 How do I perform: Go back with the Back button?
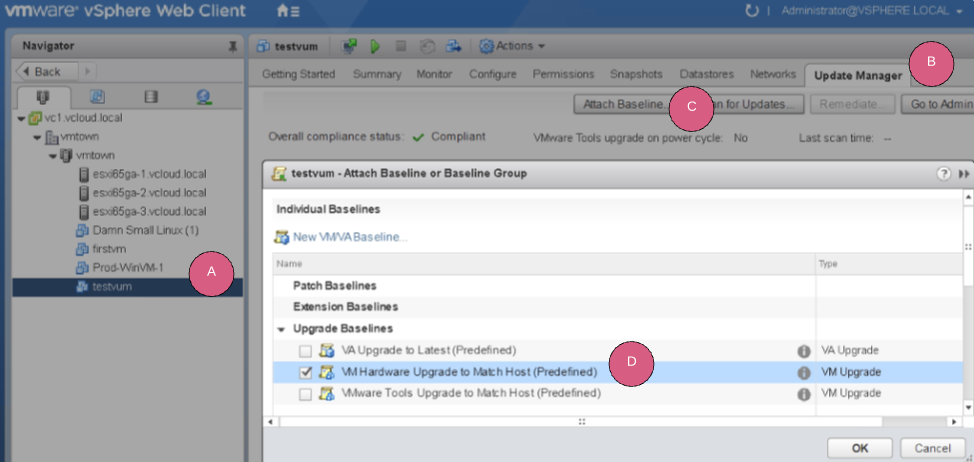[x=47, y=71]
